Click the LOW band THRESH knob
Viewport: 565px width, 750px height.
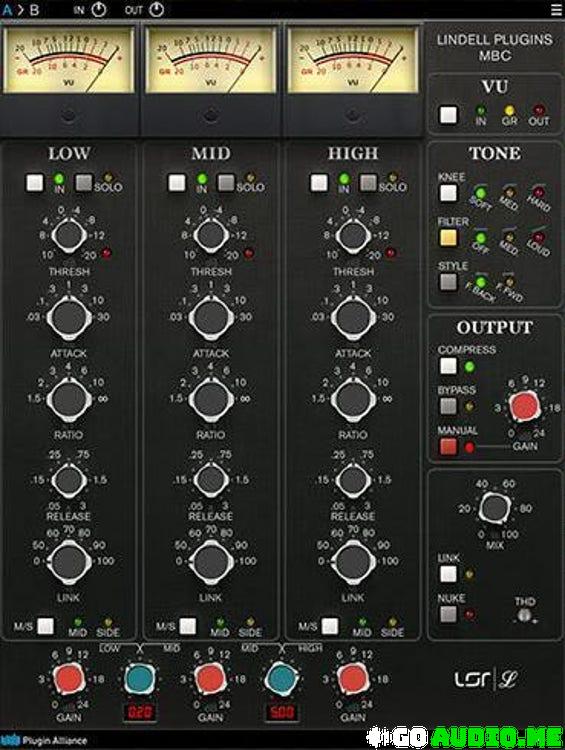[x=69, y=235]
